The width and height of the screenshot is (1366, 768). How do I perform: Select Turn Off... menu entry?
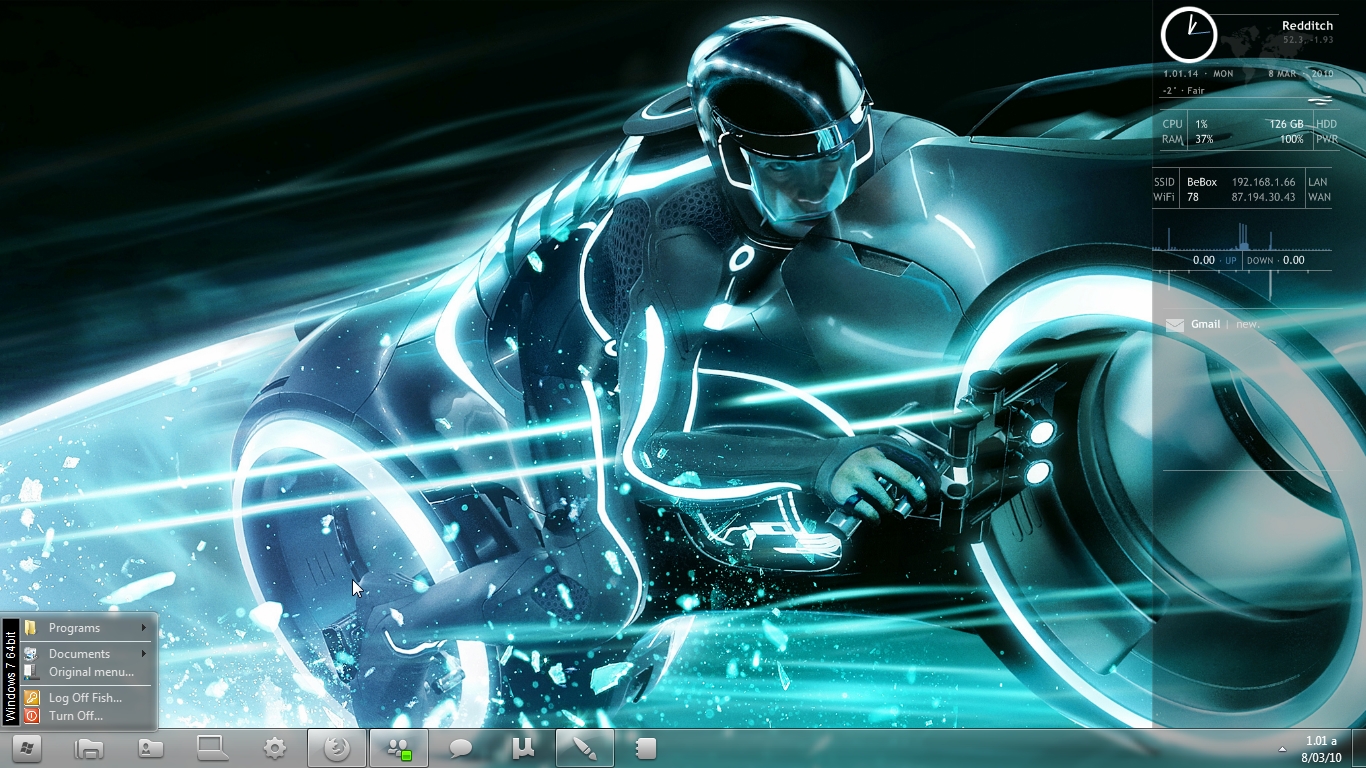[88, 716]
